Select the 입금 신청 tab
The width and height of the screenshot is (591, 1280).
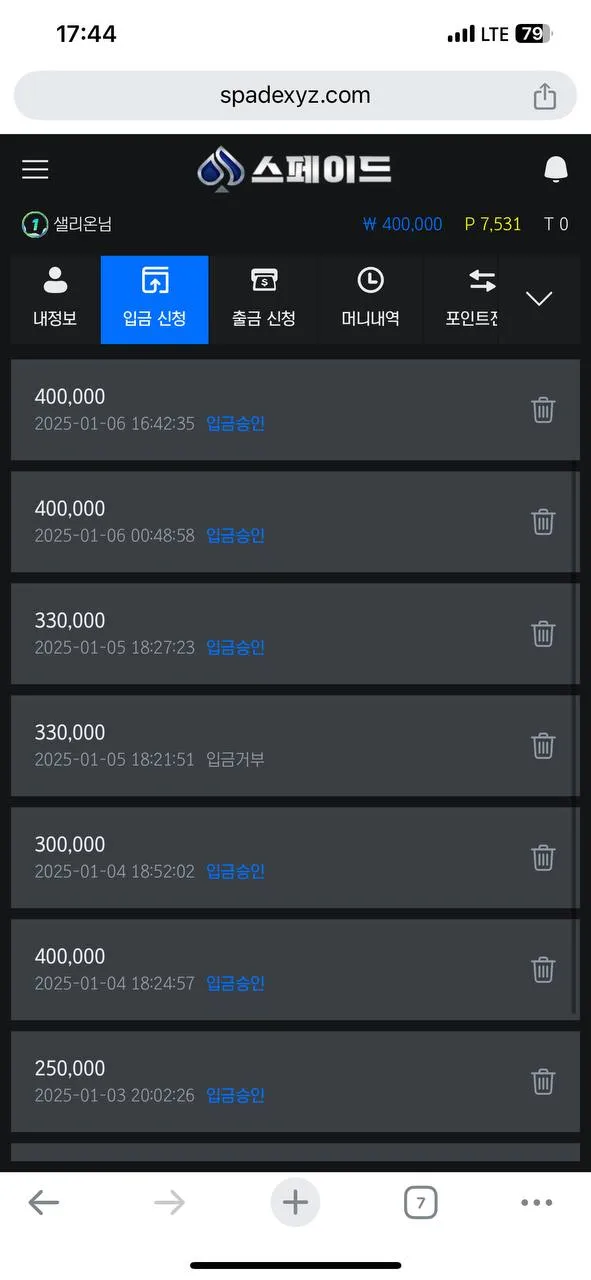155,299
